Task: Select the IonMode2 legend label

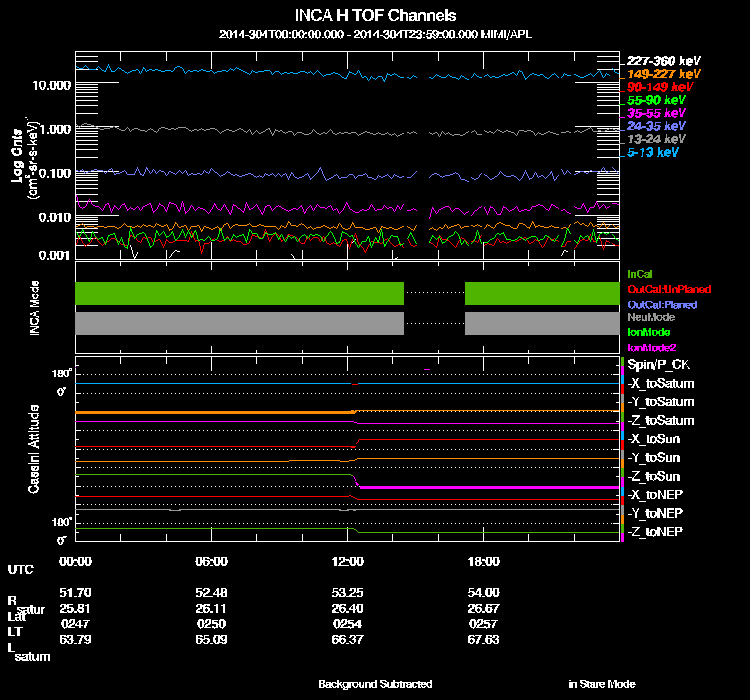Action: [650, 345]
